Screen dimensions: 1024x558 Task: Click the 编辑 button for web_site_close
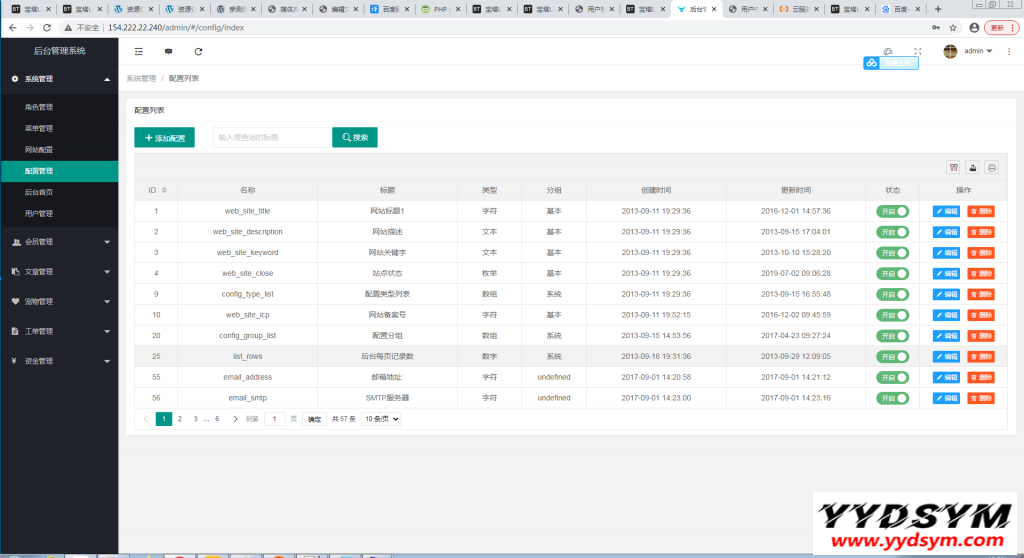click(946, 273)
